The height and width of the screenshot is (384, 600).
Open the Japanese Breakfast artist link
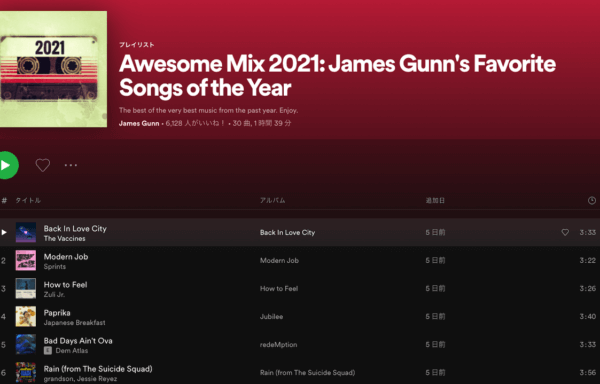(75, 322)
